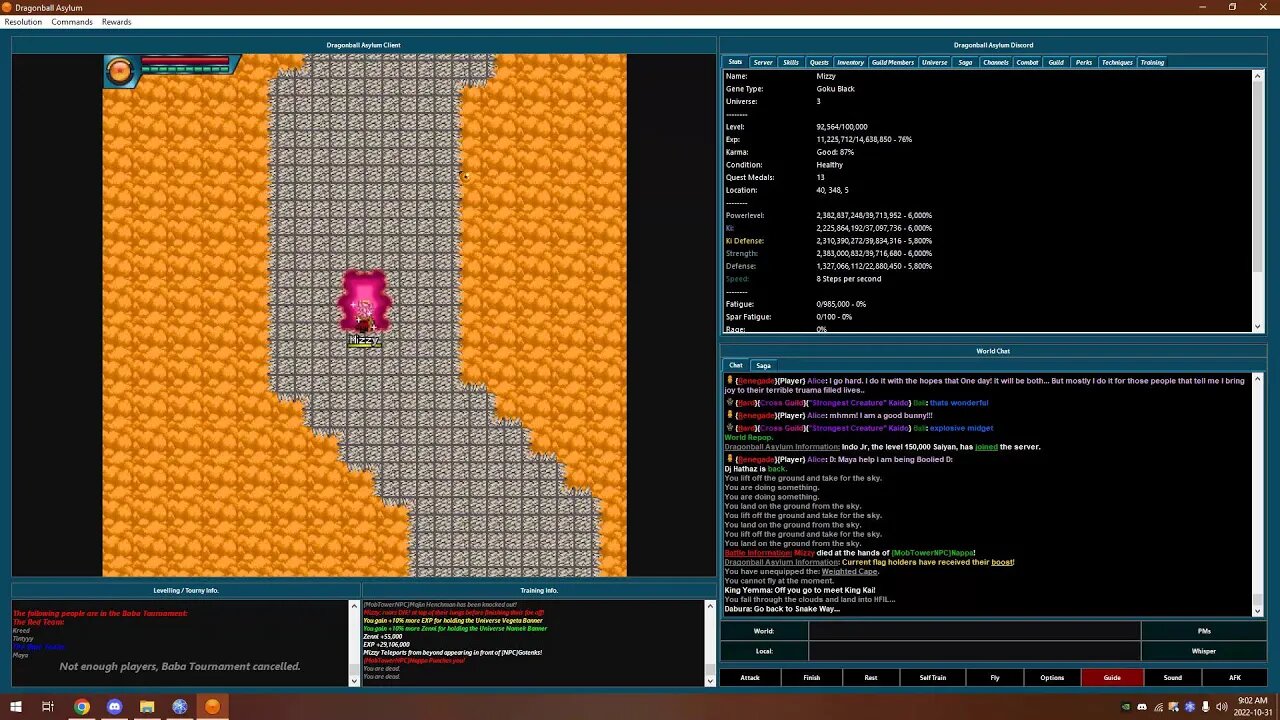Click the Self Train button
This screenshot has width=1280, height=720.
pos(932,677)
